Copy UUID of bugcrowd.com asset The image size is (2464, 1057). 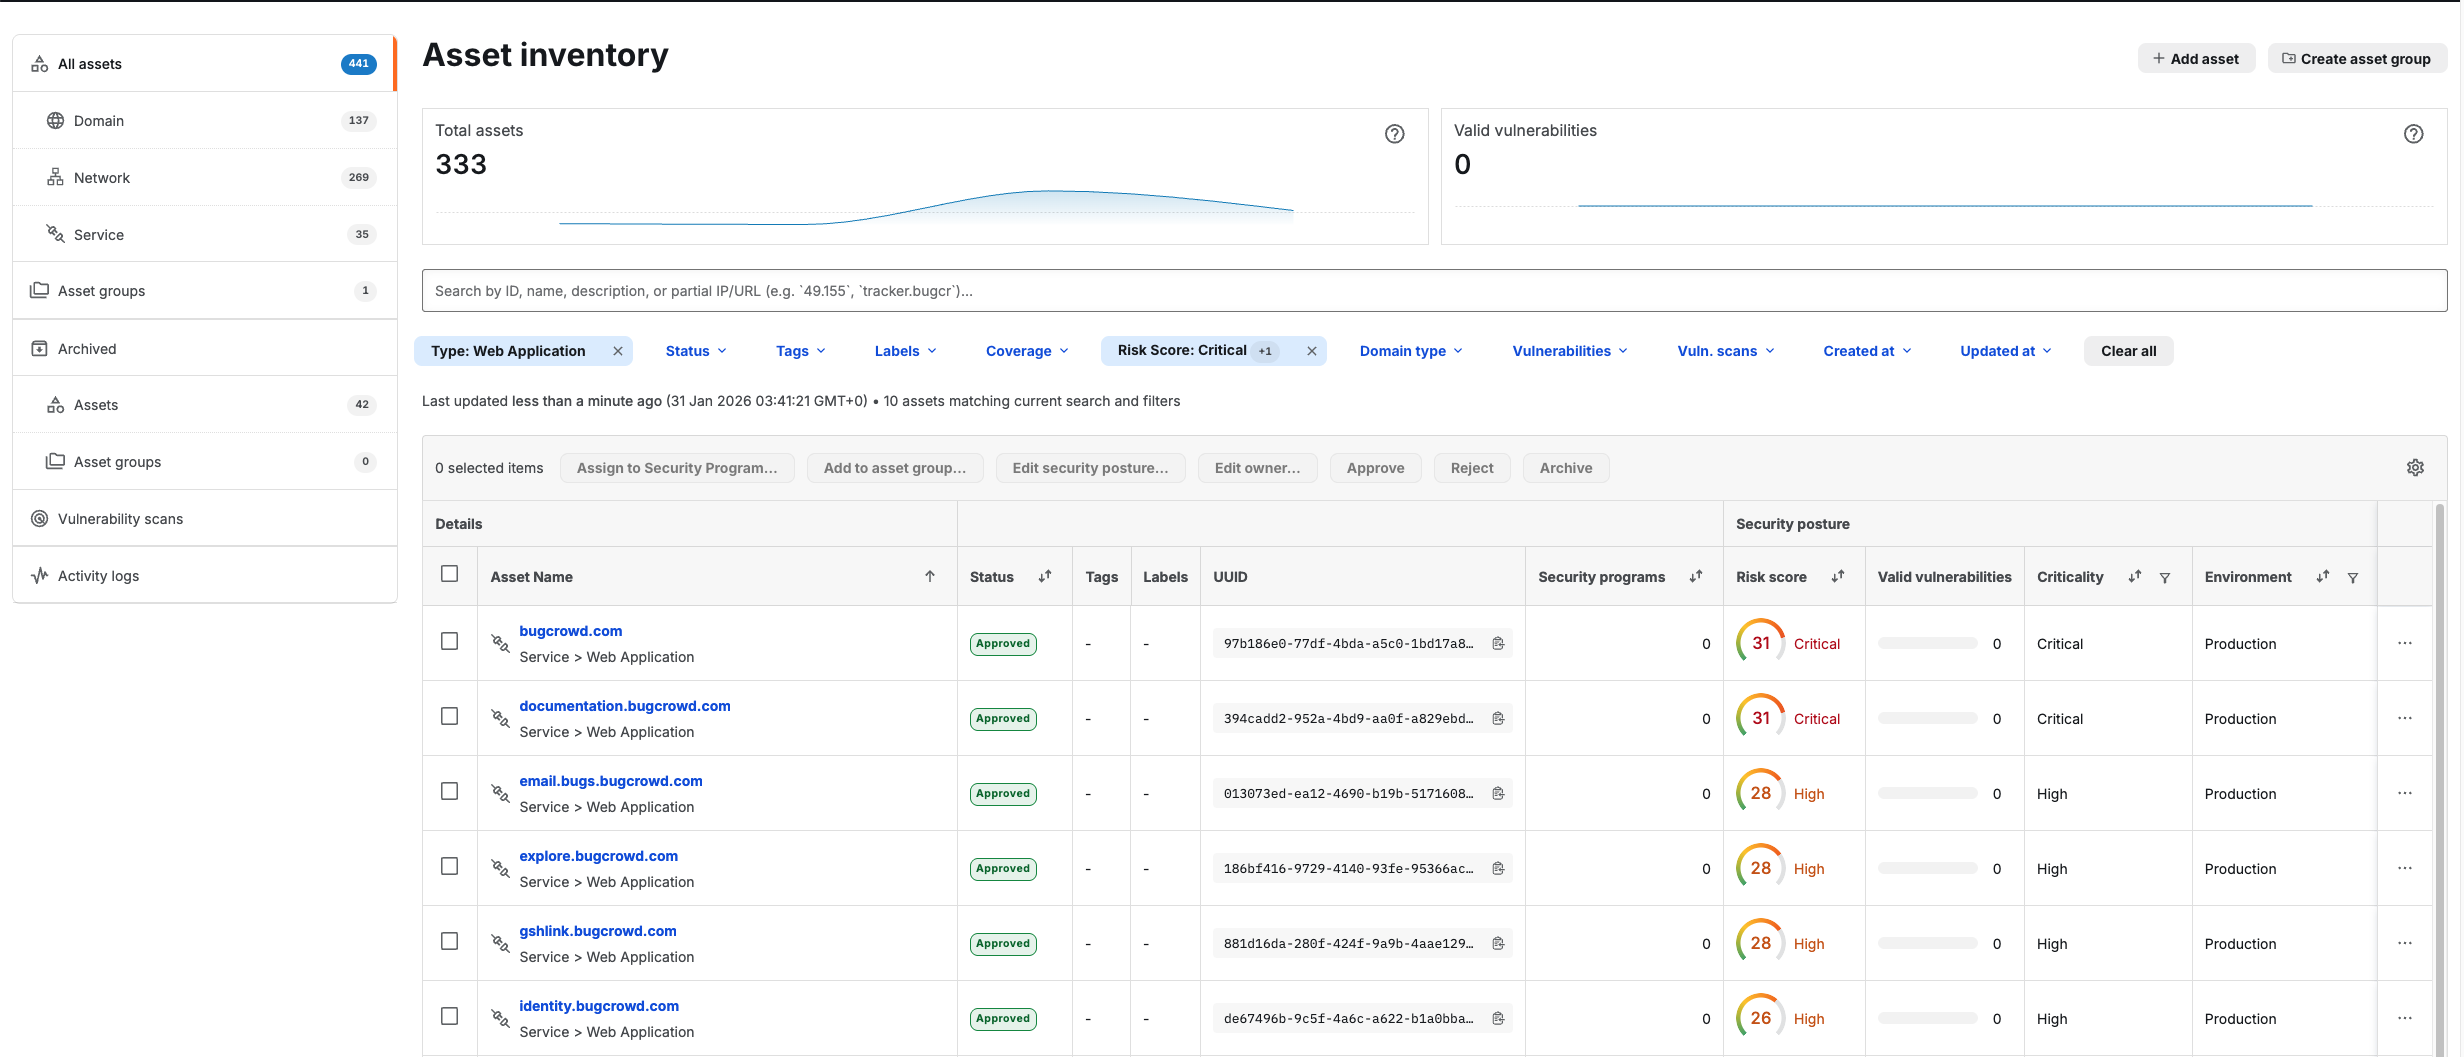(1498, 644)
